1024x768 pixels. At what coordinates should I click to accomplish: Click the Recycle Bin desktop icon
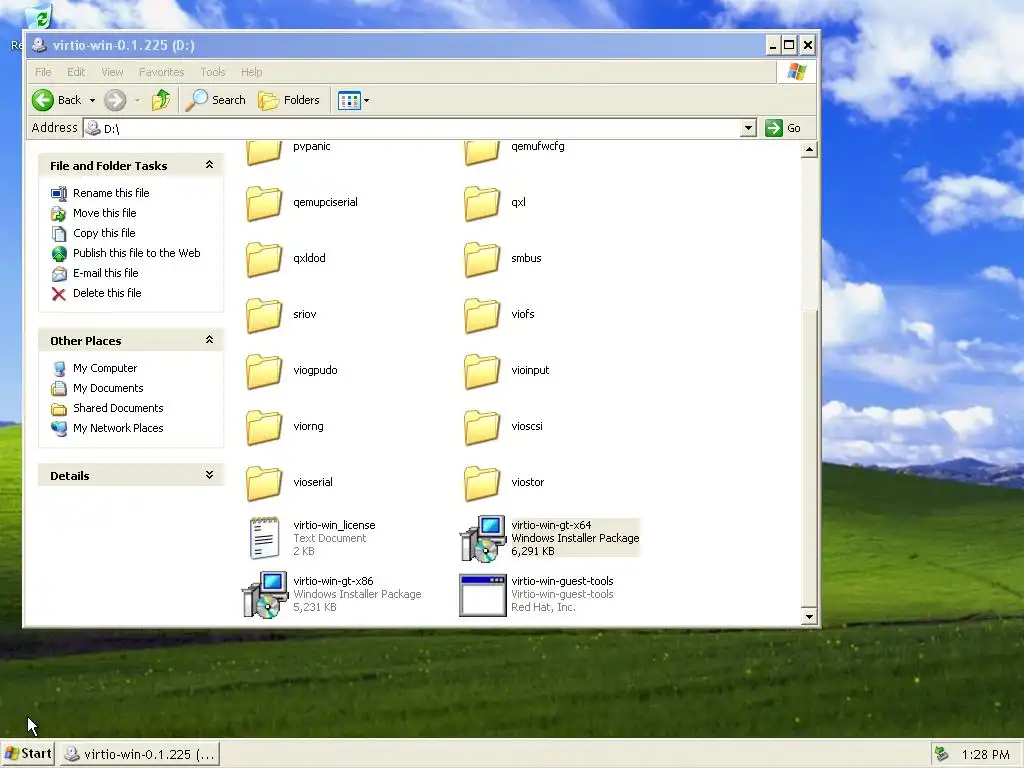39,16
